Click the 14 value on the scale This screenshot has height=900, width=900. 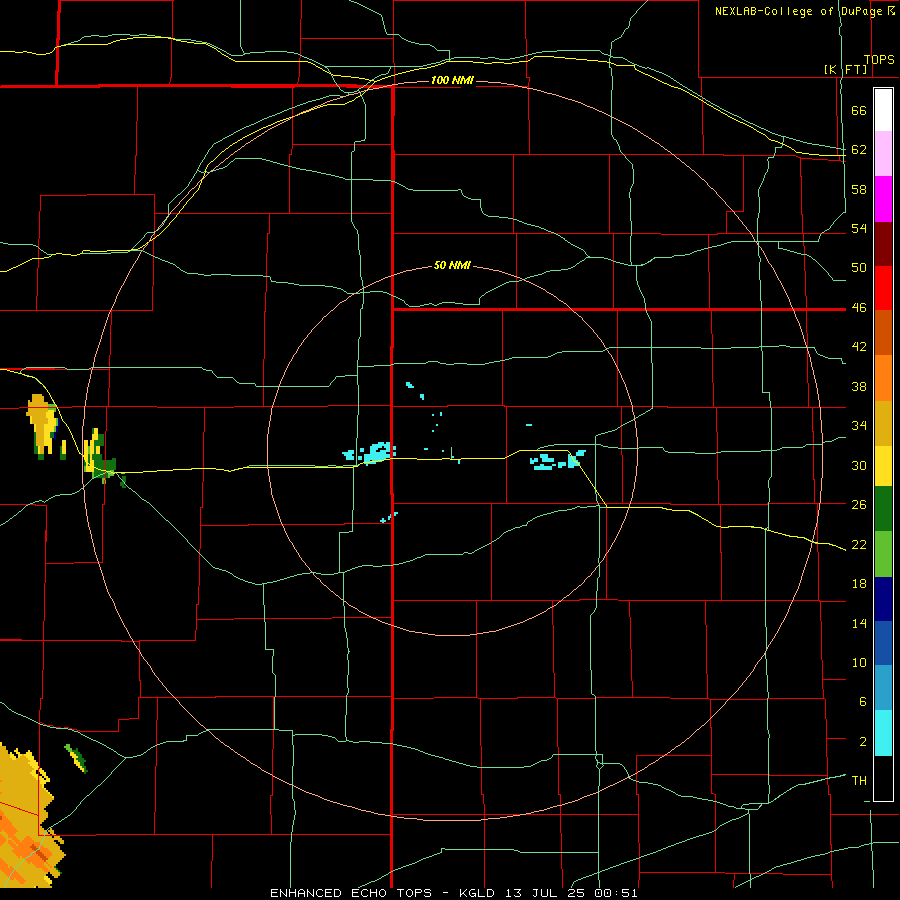pyautogui.click(x=859, y=623)
